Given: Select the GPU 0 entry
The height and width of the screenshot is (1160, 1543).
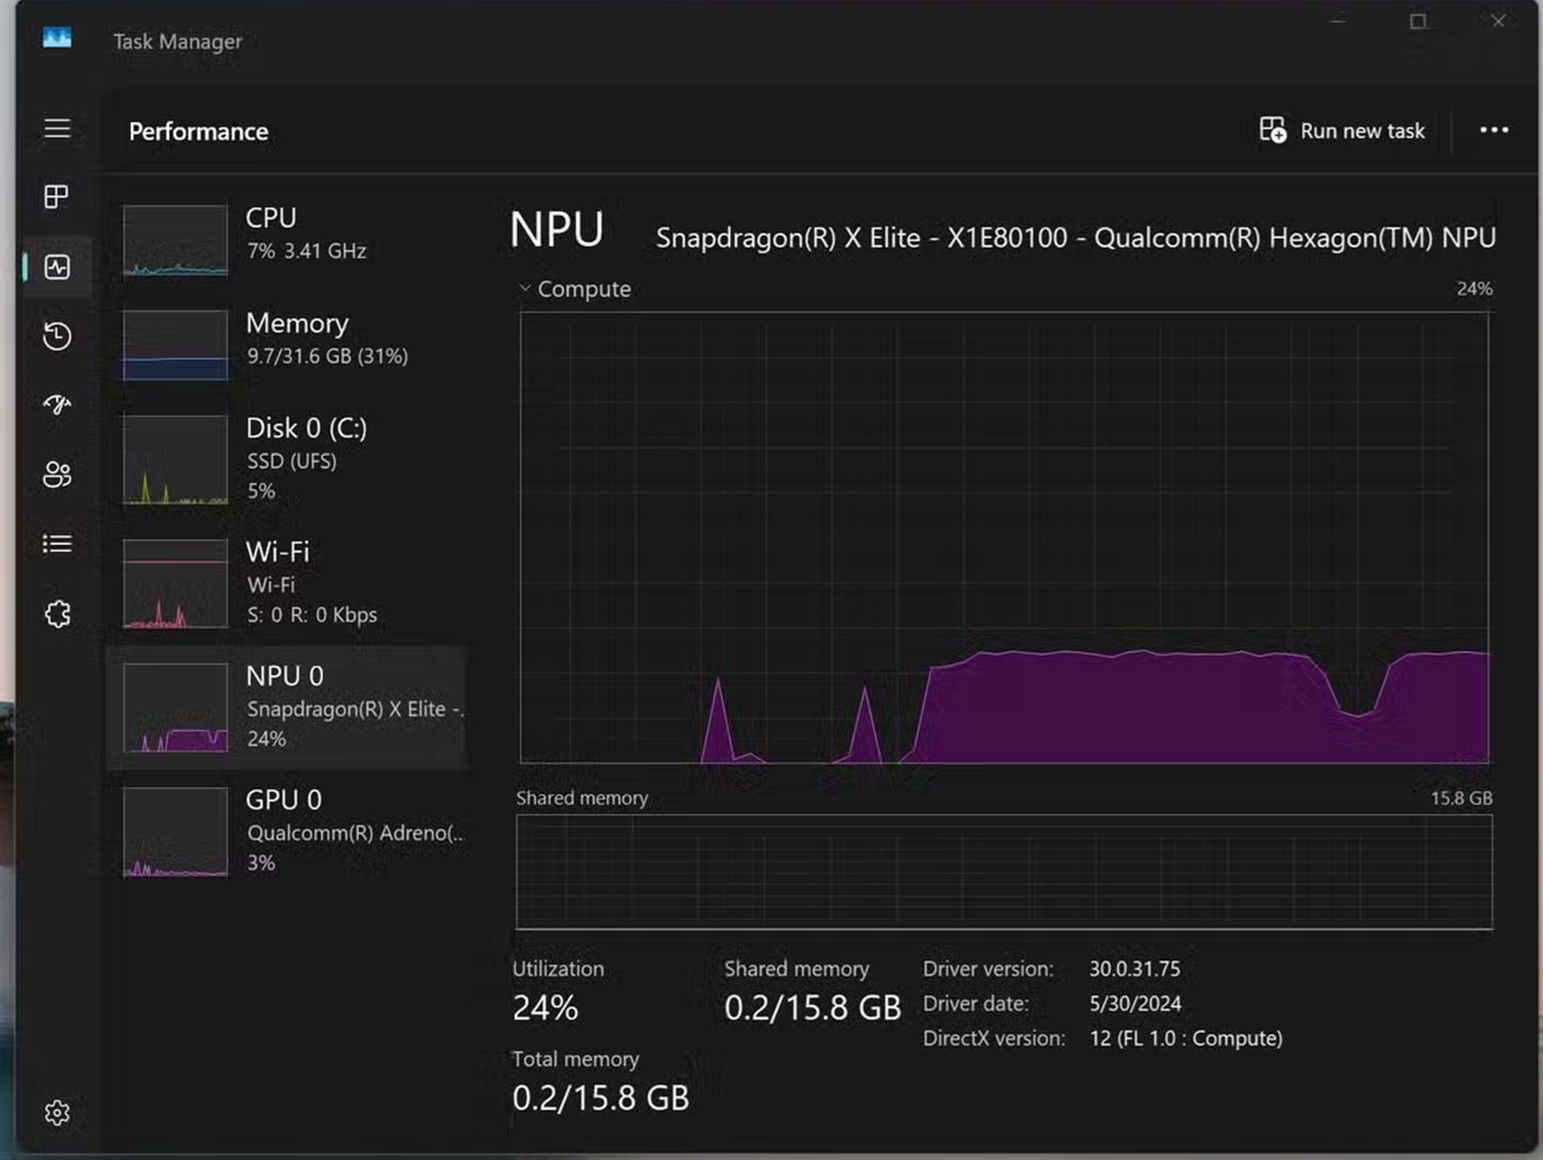Looking at the screenshot, I should click(287, 832).
